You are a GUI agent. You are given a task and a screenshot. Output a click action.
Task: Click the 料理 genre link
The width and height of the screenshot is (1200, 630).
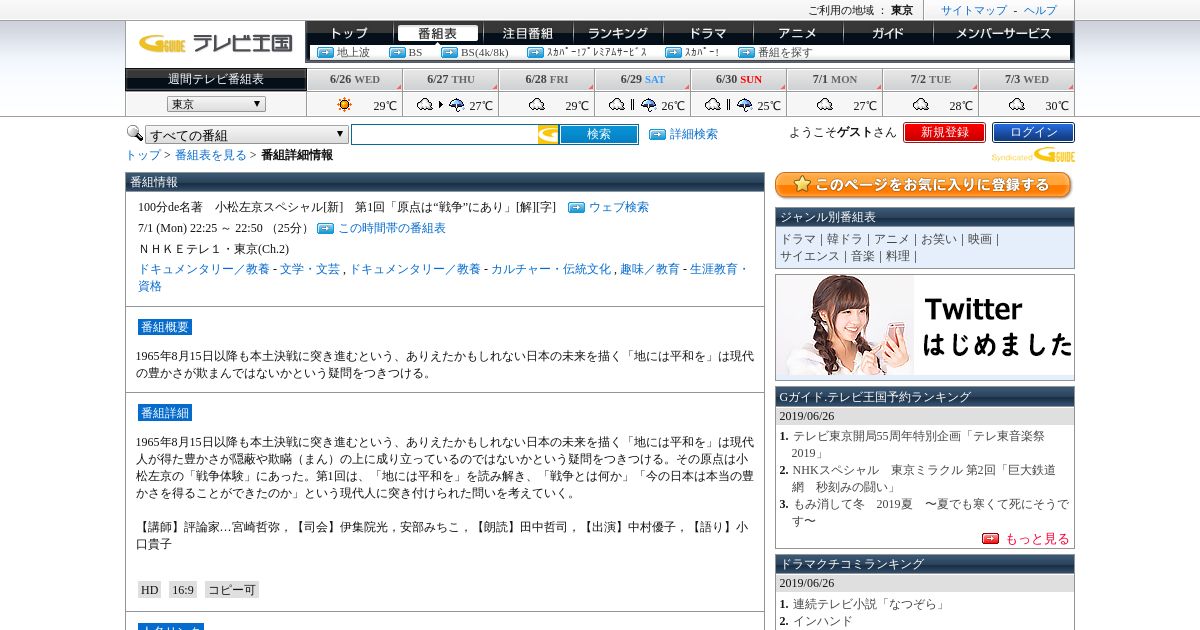(898, 256)
